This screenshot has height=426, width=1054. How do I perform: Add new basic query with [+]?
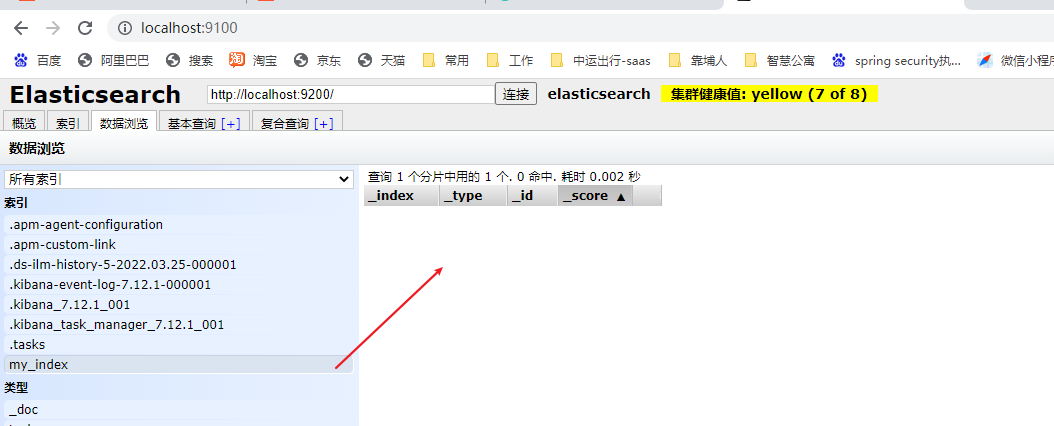(231, 124)
